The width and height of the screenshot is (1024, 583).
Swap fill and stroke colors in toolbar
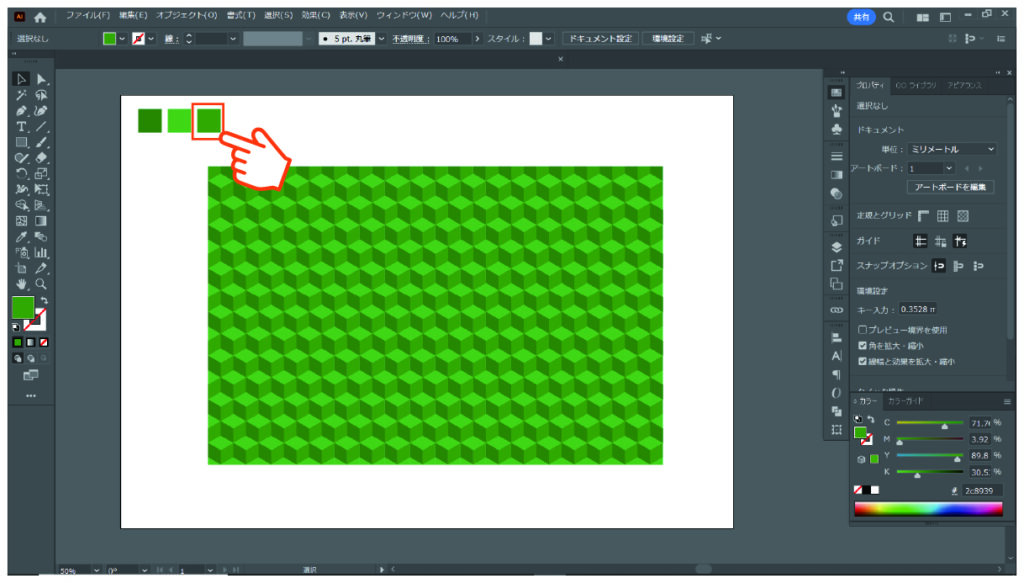click(x=44, y=301)
